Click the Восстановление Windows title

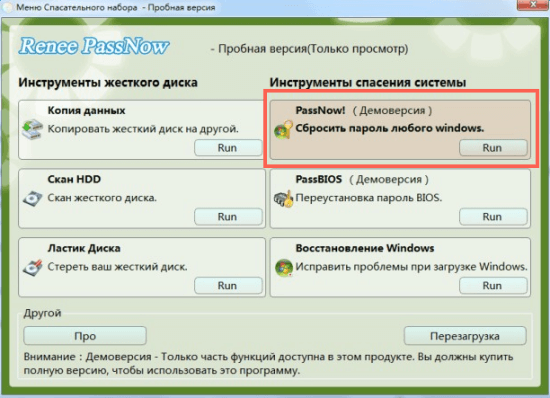tap(365, 248)
